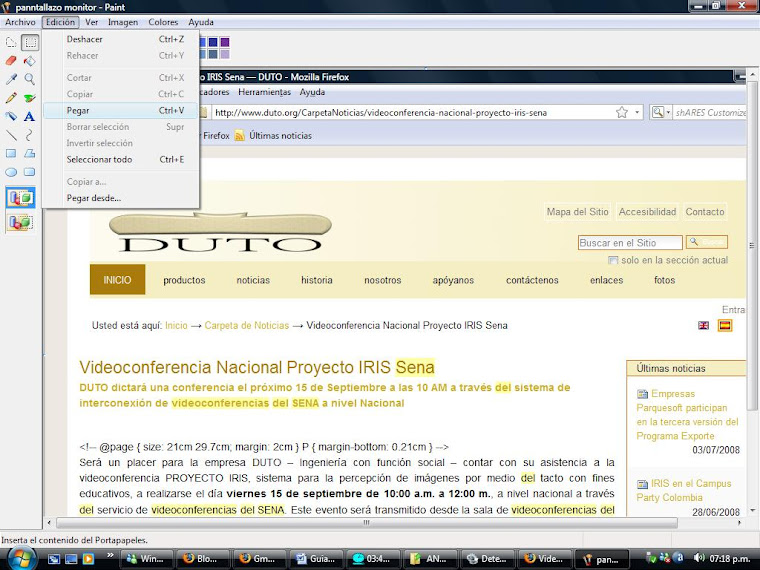Select the rectangular Select tool
This screenshot has width=760, height=570.
click(30, 42)
